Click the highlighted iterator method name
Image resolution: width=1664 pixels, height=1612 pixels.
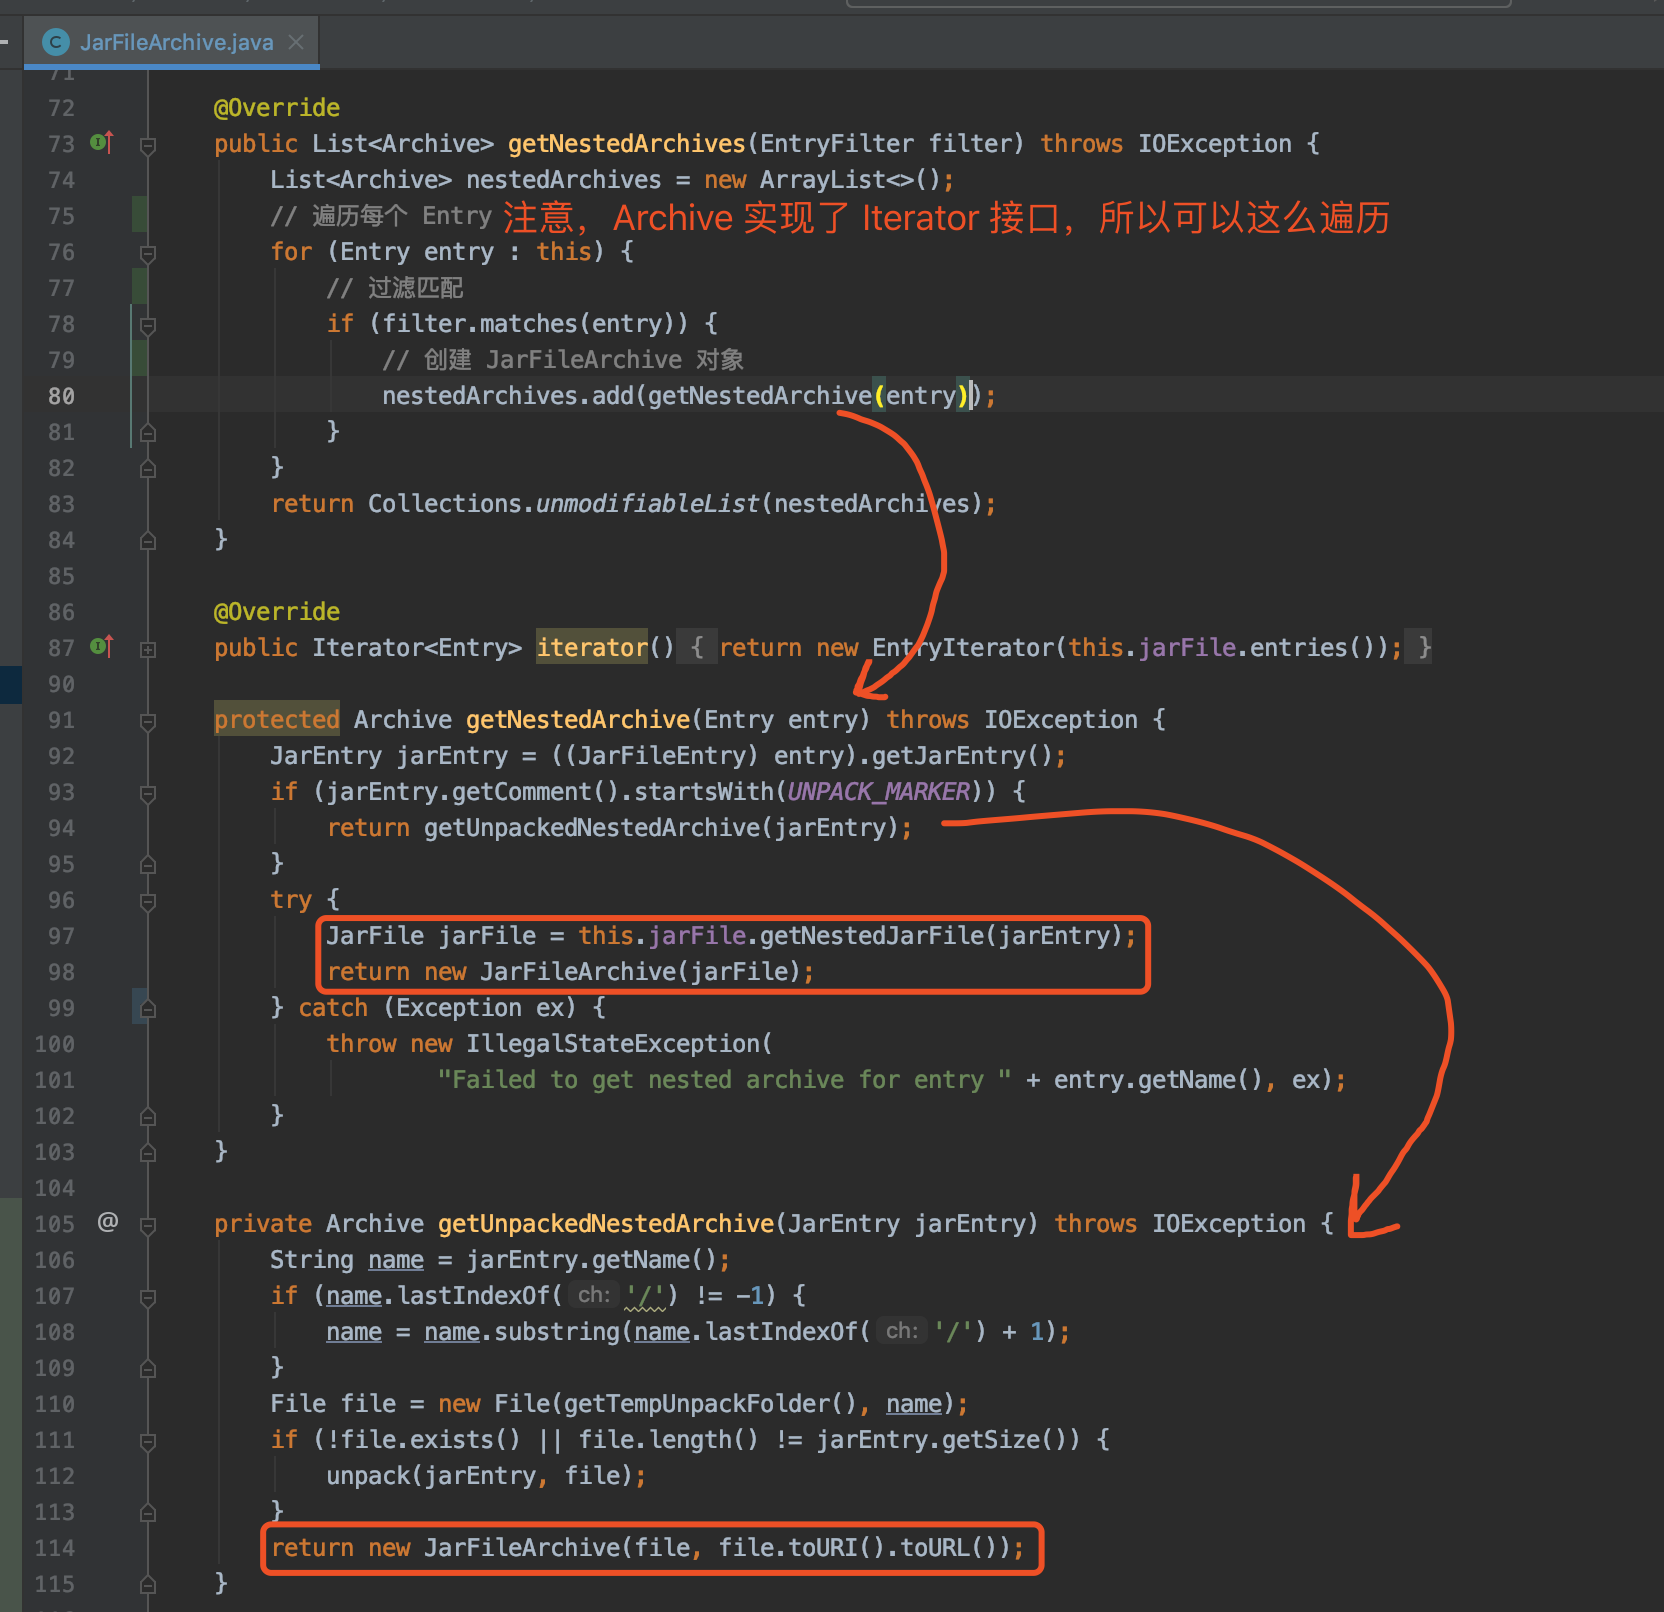[x=592, y=648]
